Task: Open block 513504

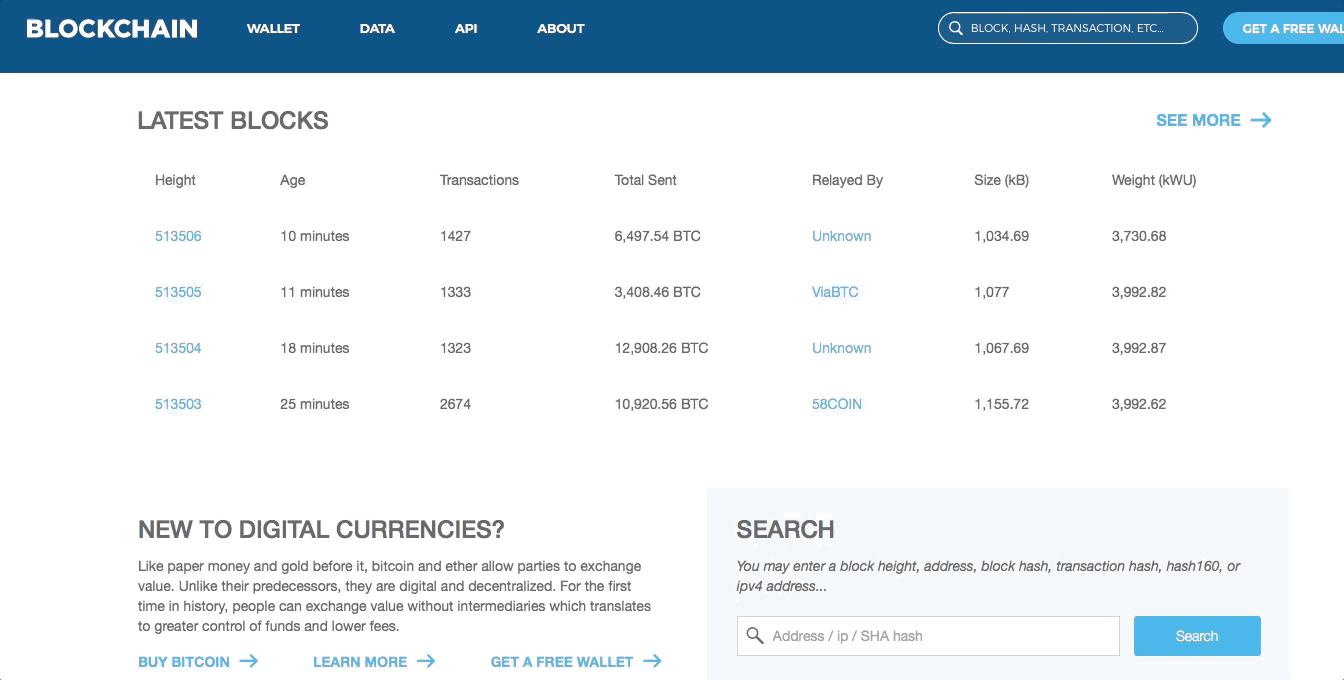Action: (178, 348)
